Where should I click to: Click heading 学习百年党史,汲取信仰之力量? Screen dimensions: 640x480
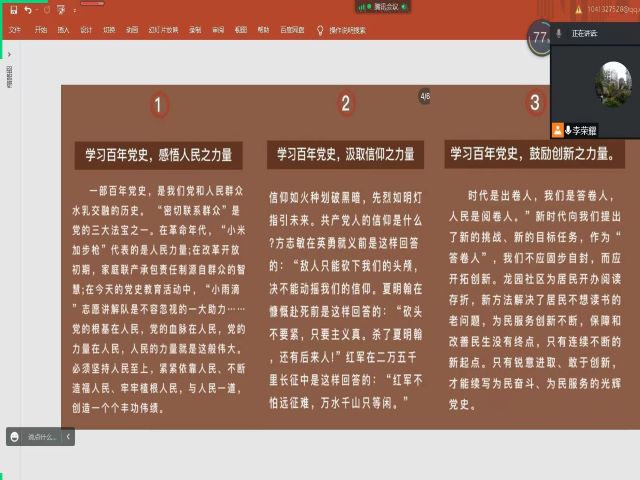pyautogui.click(x=345, y=154)
